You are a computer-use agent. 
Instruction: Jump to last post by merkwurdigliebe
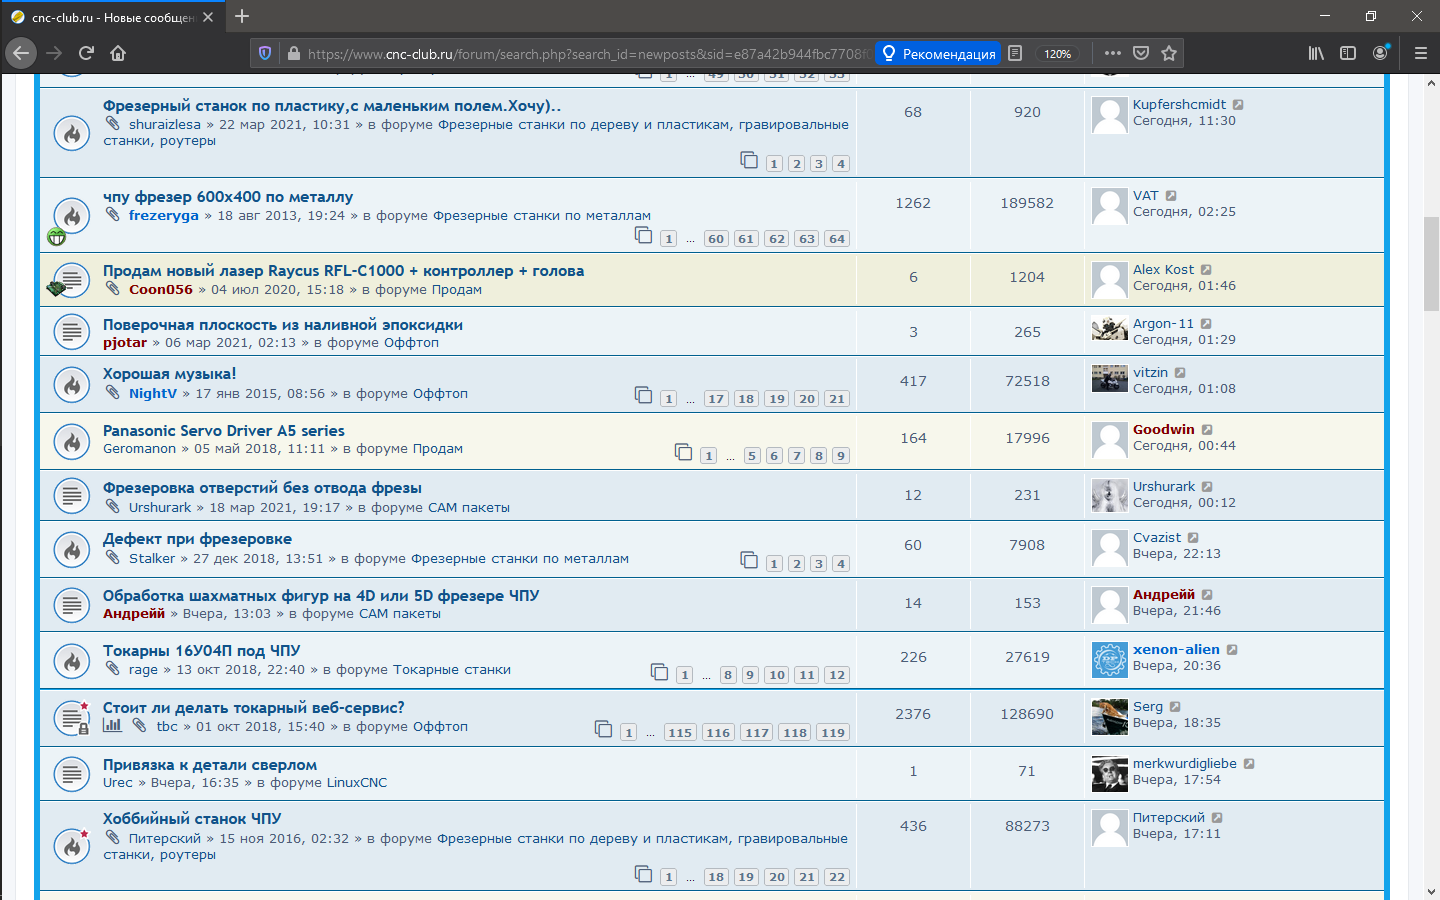1249,764
